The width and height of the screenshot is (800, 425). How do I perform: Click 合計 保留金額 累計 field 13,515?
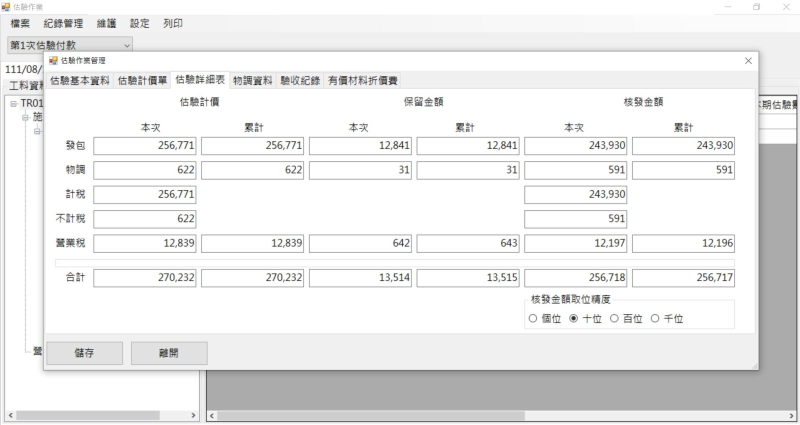(x=468, y=278)
